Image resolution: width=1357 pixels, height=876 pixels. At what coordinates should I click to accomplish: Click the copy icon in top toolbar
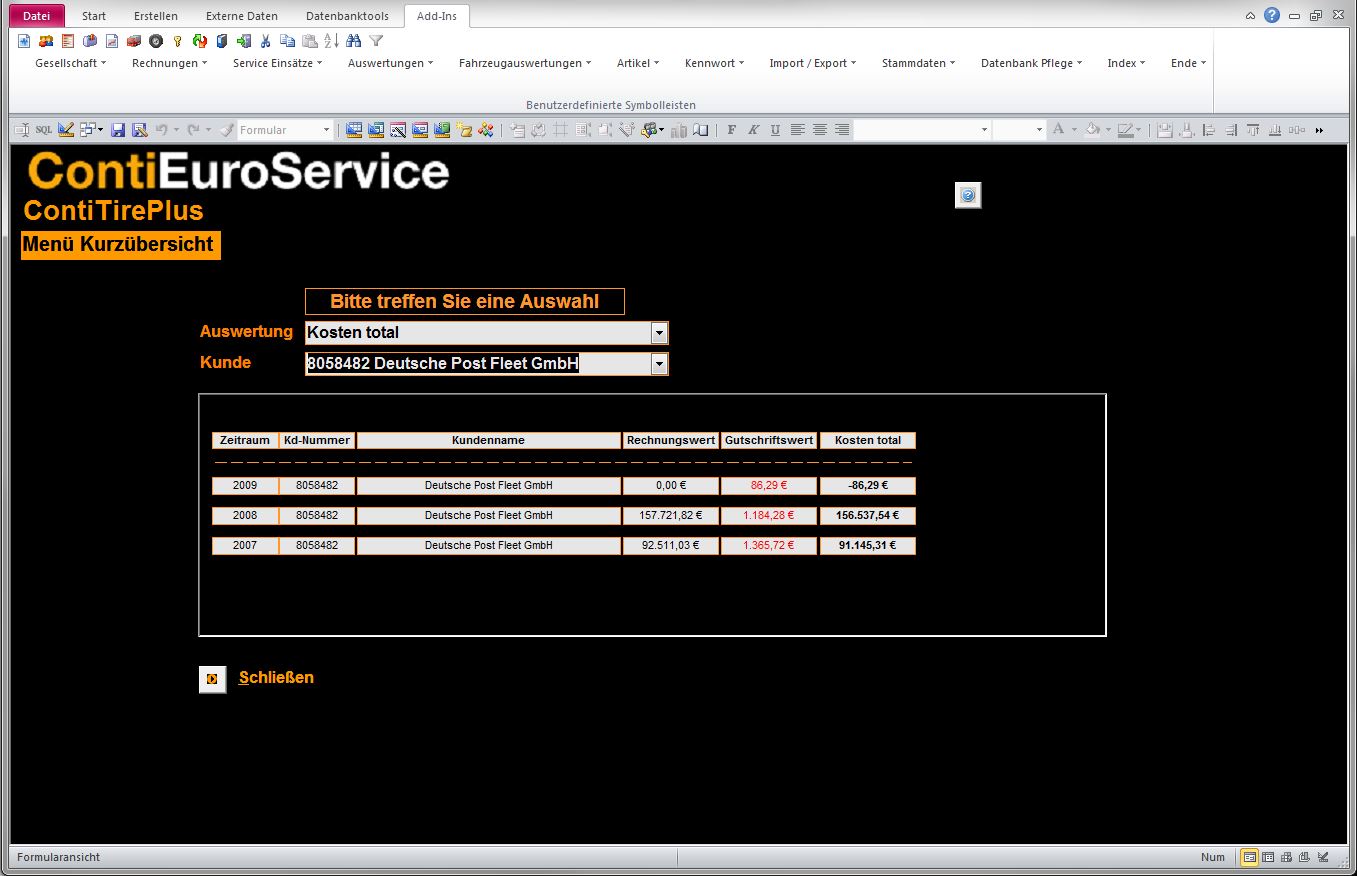(x=287, y=41)
